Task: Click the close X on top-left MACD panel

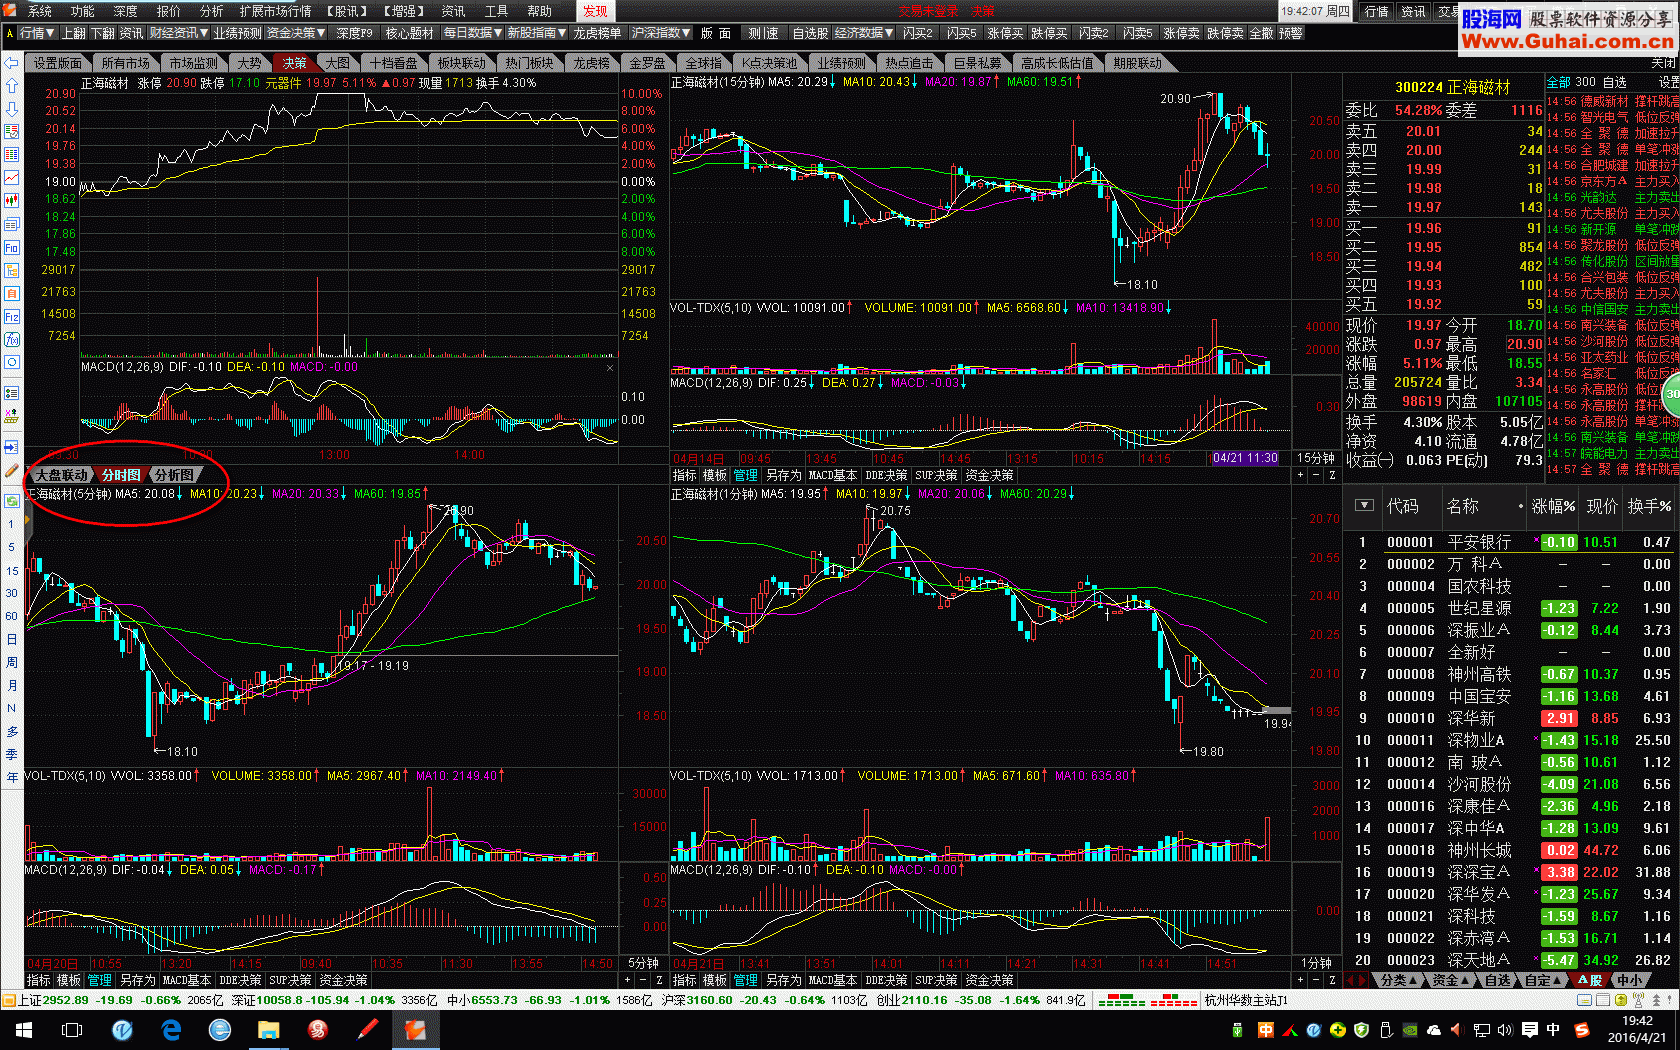Action: (610, 368)
